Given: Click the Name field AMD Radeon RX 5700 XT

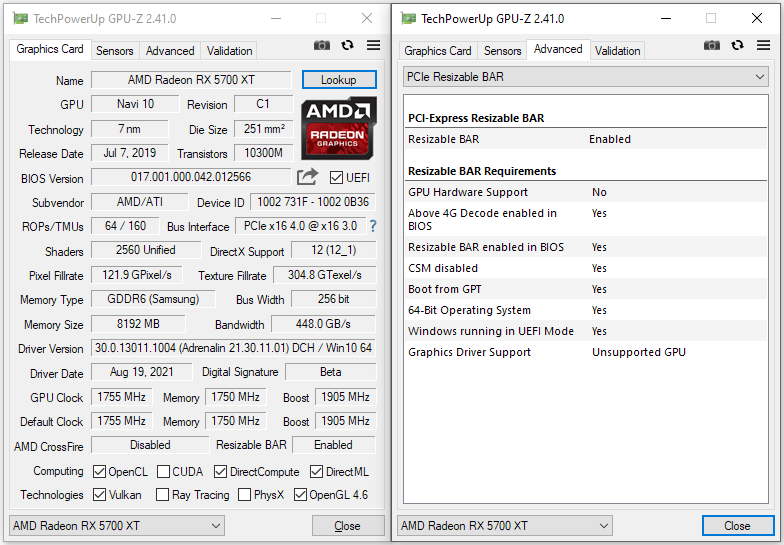Looking at the screenshot, I should [x=191, y=80].
